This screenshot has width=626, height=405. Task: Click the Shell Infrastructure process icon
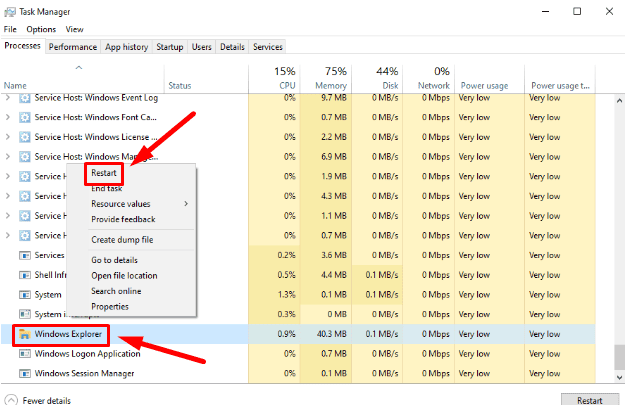pyautogui.click(x=25, y=275)
